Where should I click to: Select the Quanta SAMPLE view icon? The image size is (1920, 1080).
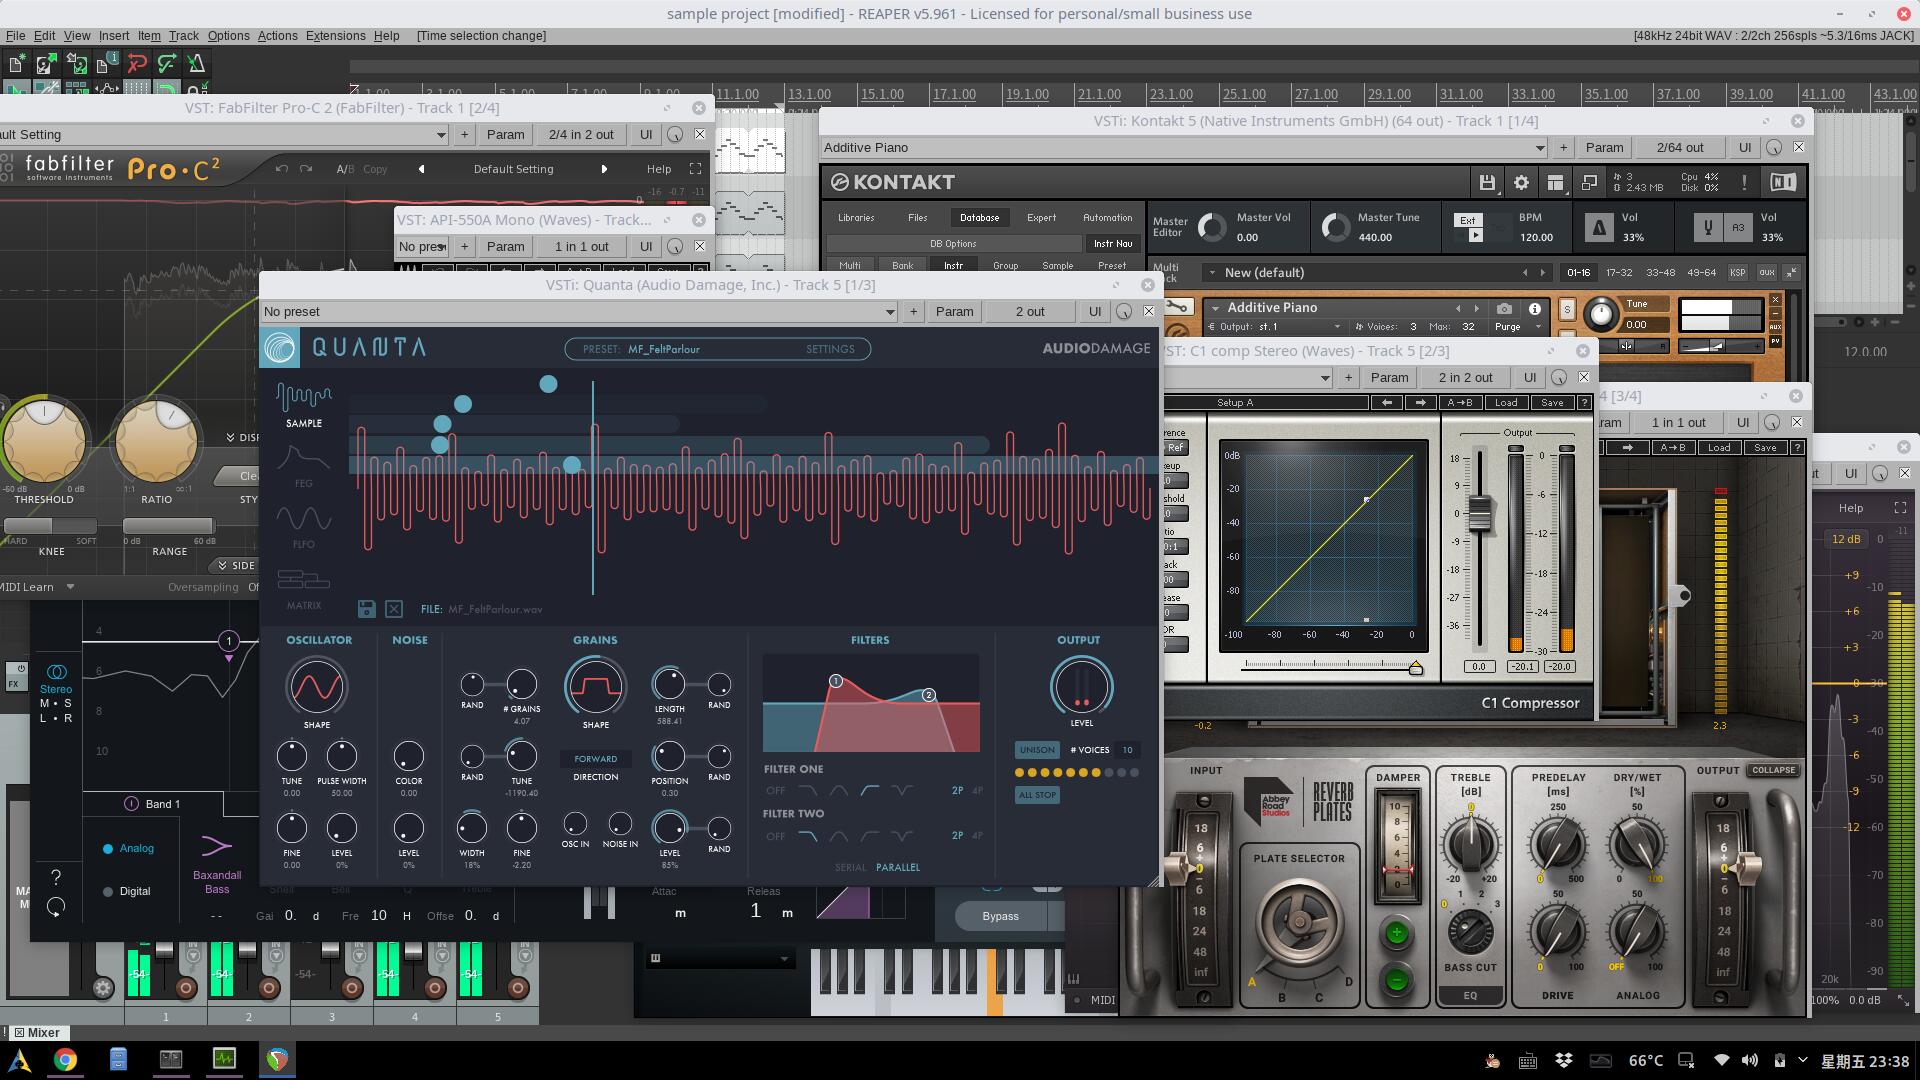point(304,398)
